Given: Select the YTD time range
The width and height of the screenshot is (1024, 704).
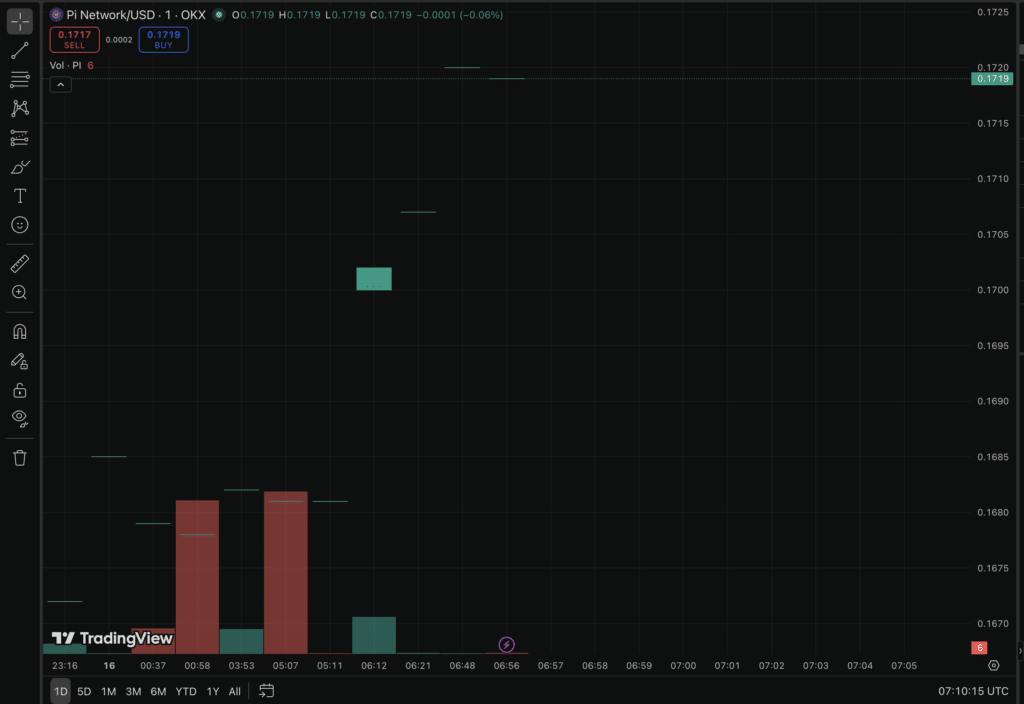Looking at the screenshot, I should pos(185,691).
